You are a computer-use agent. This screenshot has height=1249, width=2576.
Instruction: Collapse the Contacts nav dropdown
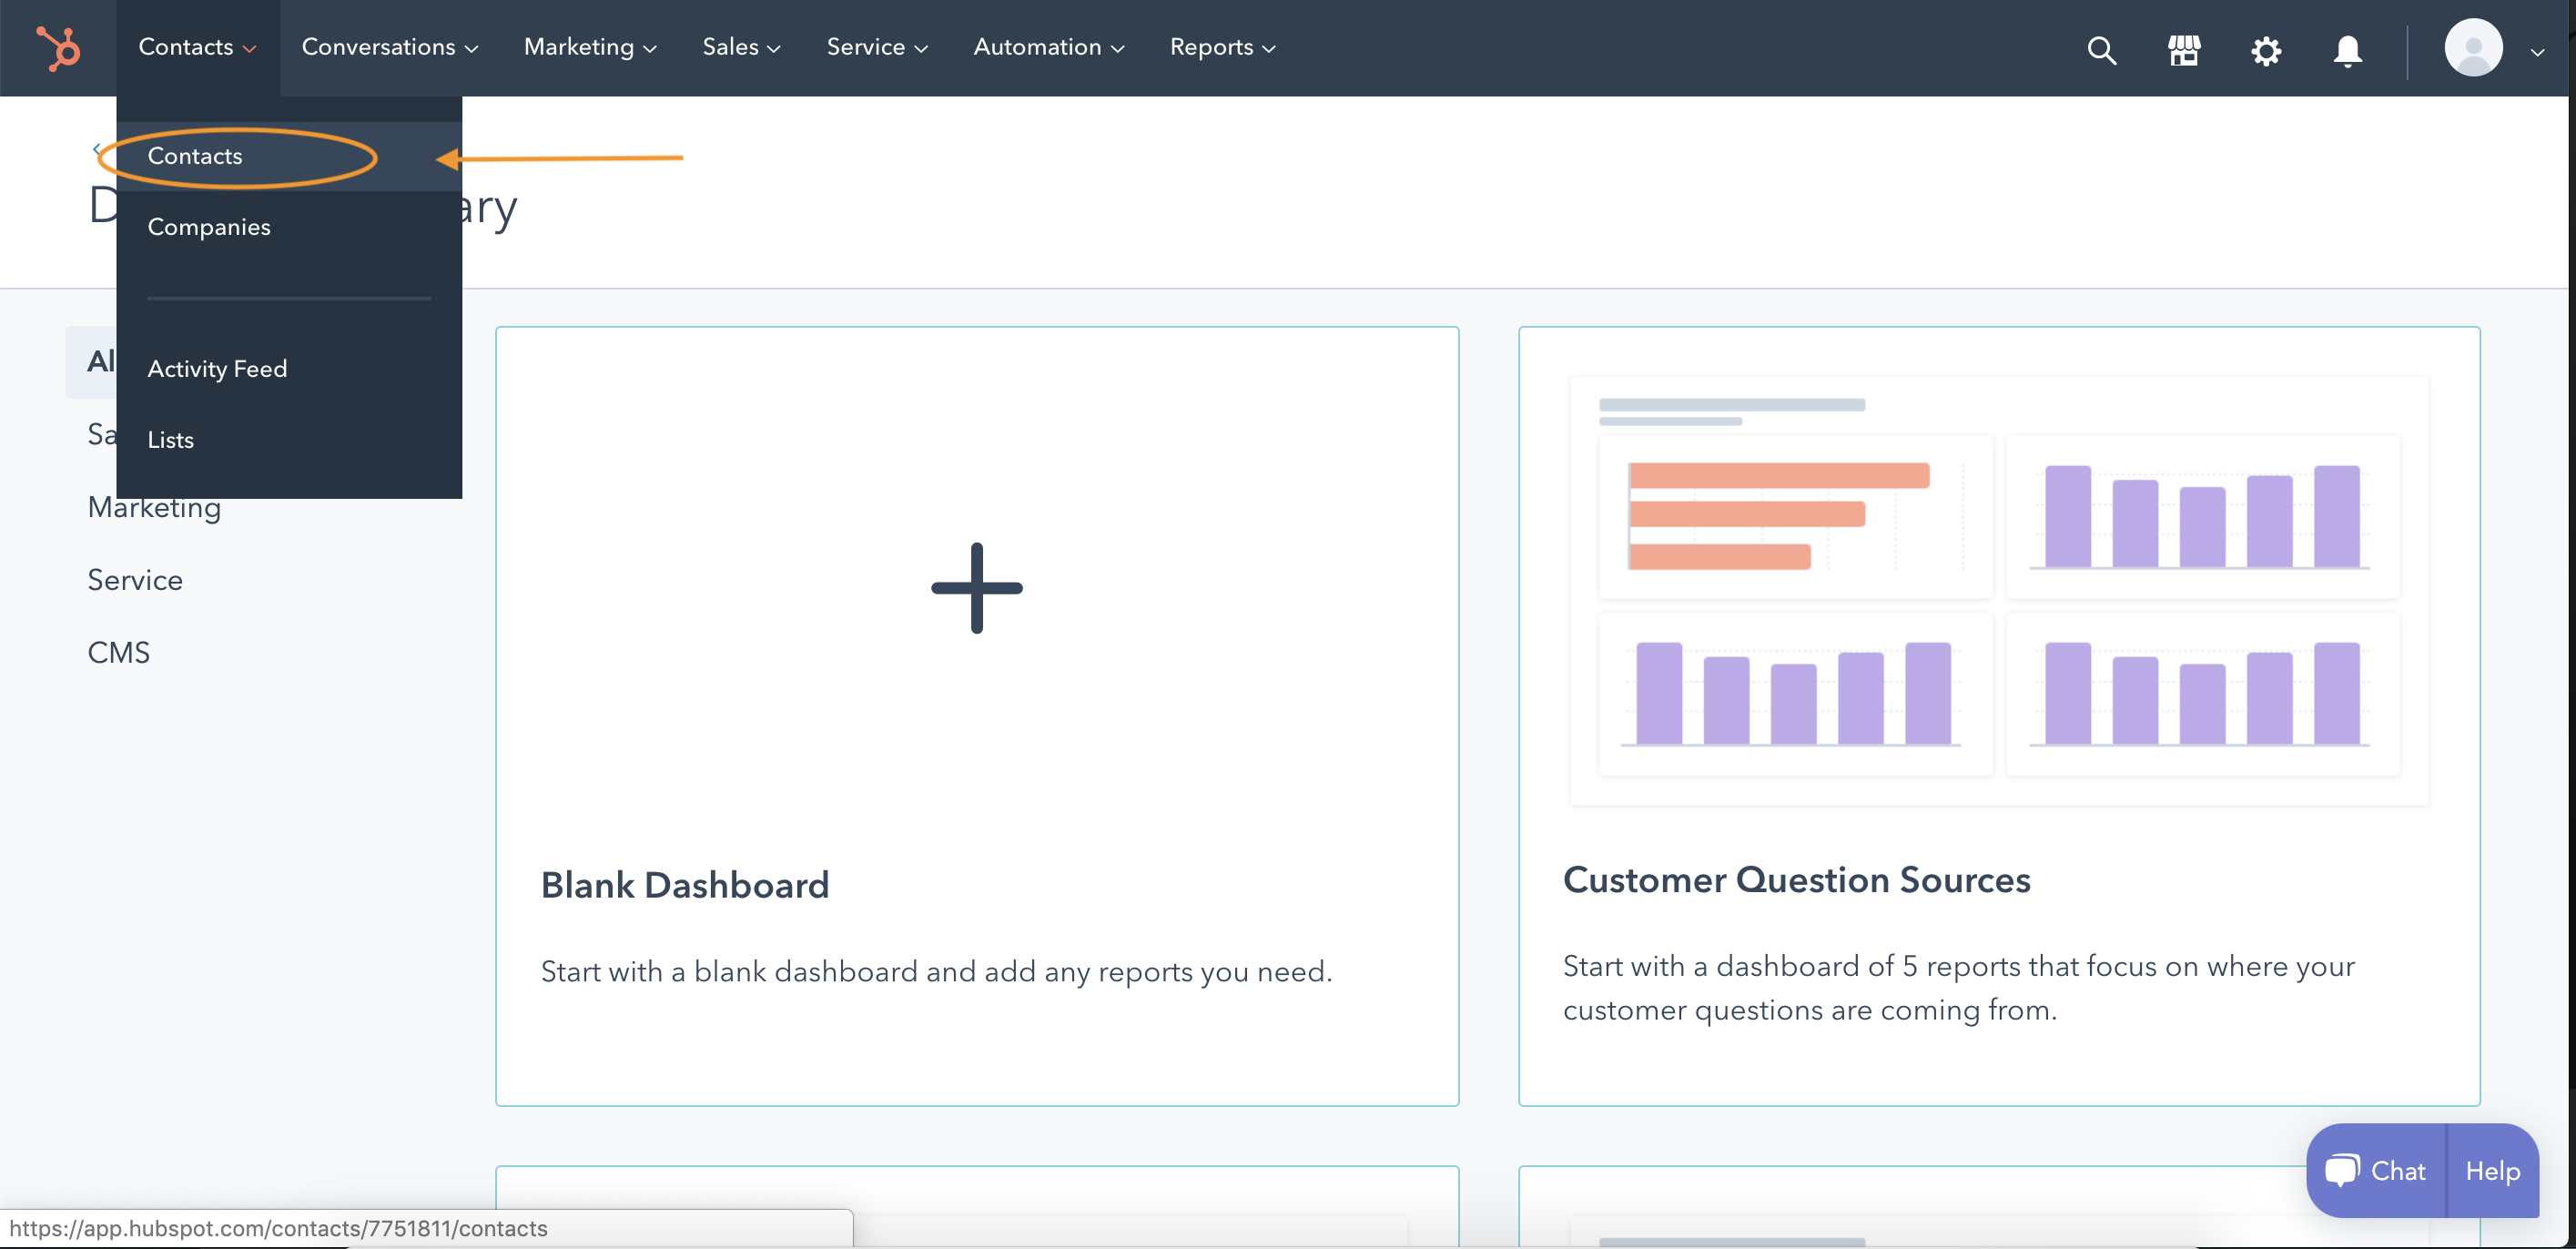(x=197, y=47)
